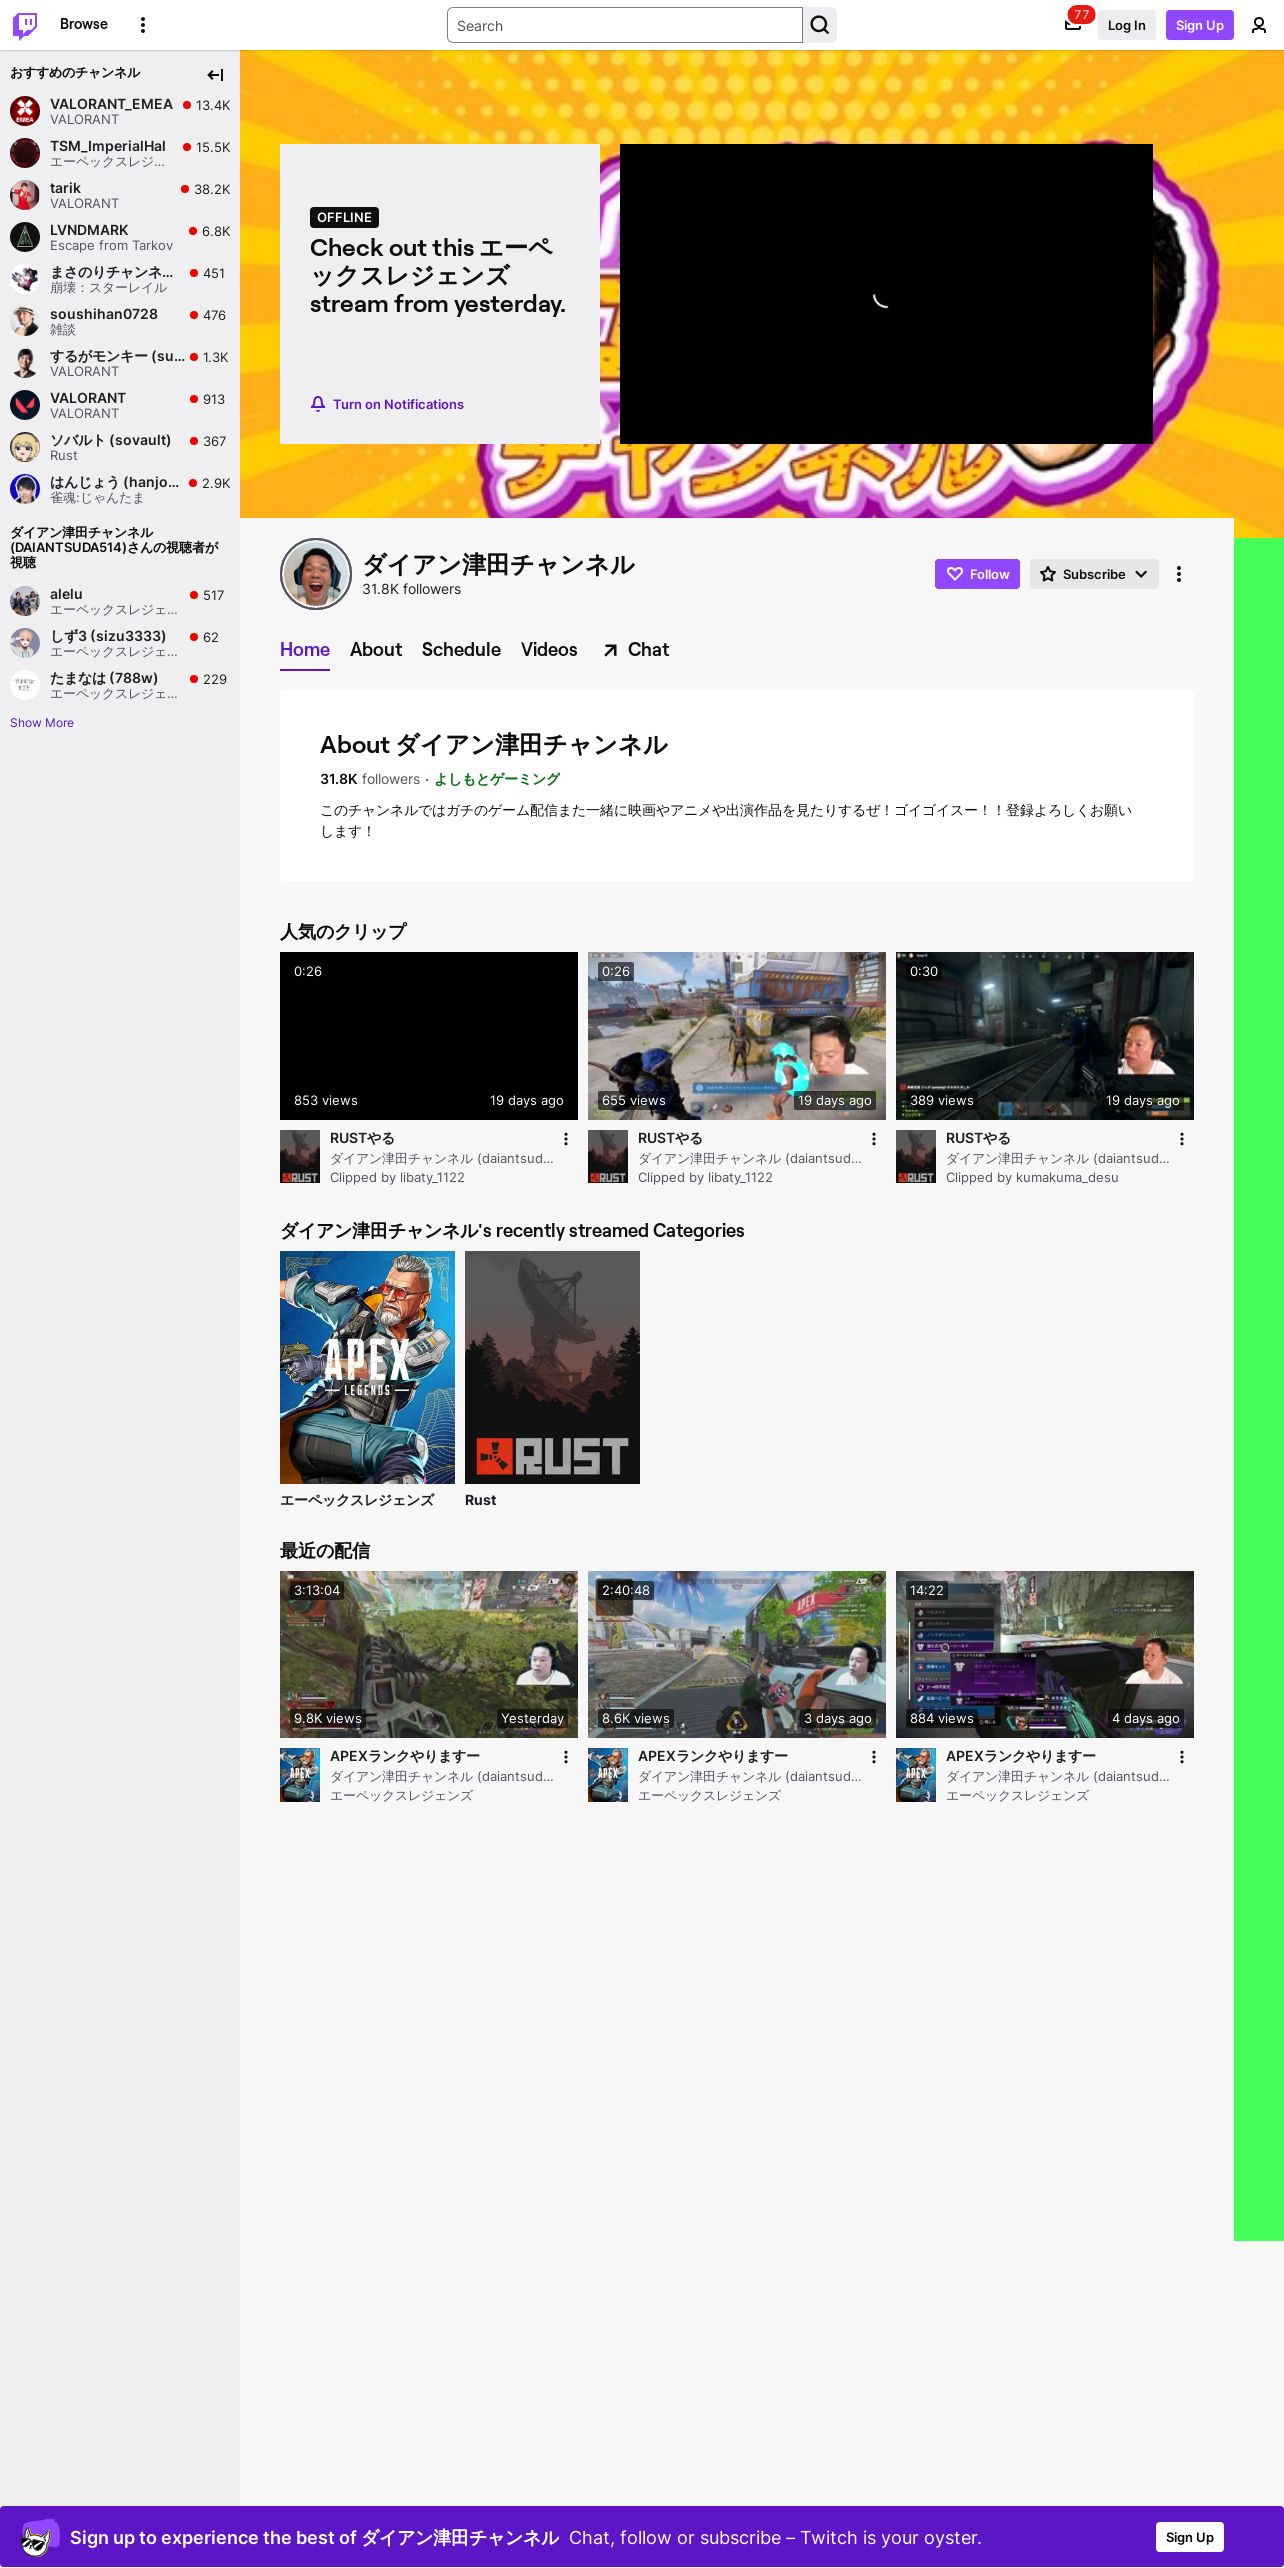Open the more options menu beside Browse

pyautogui.click(x=143, y=25)
